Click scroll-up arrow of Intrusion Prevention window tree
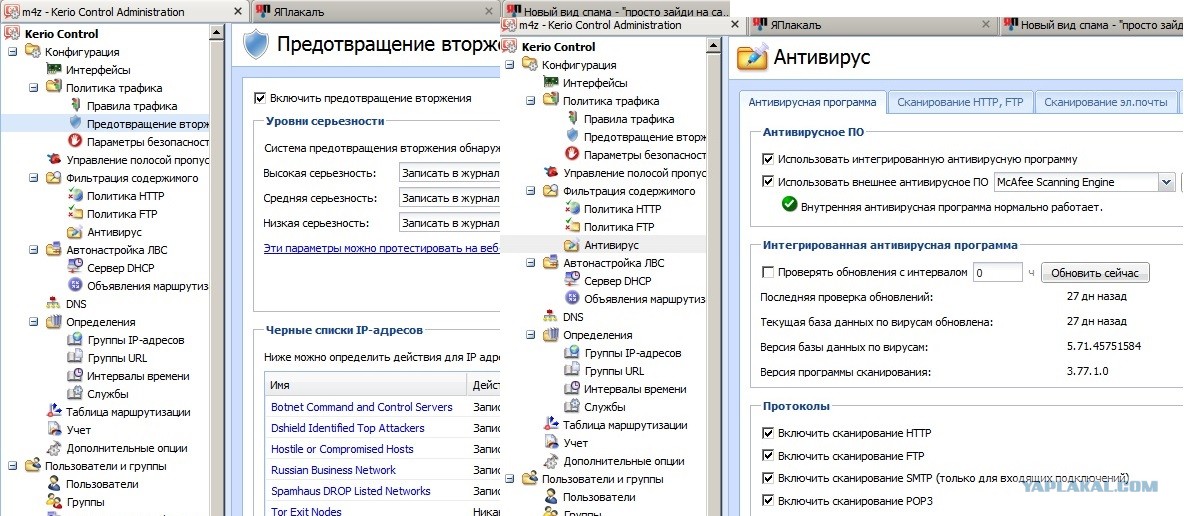This screenshot has height=516, width=1184. point(216,32)
